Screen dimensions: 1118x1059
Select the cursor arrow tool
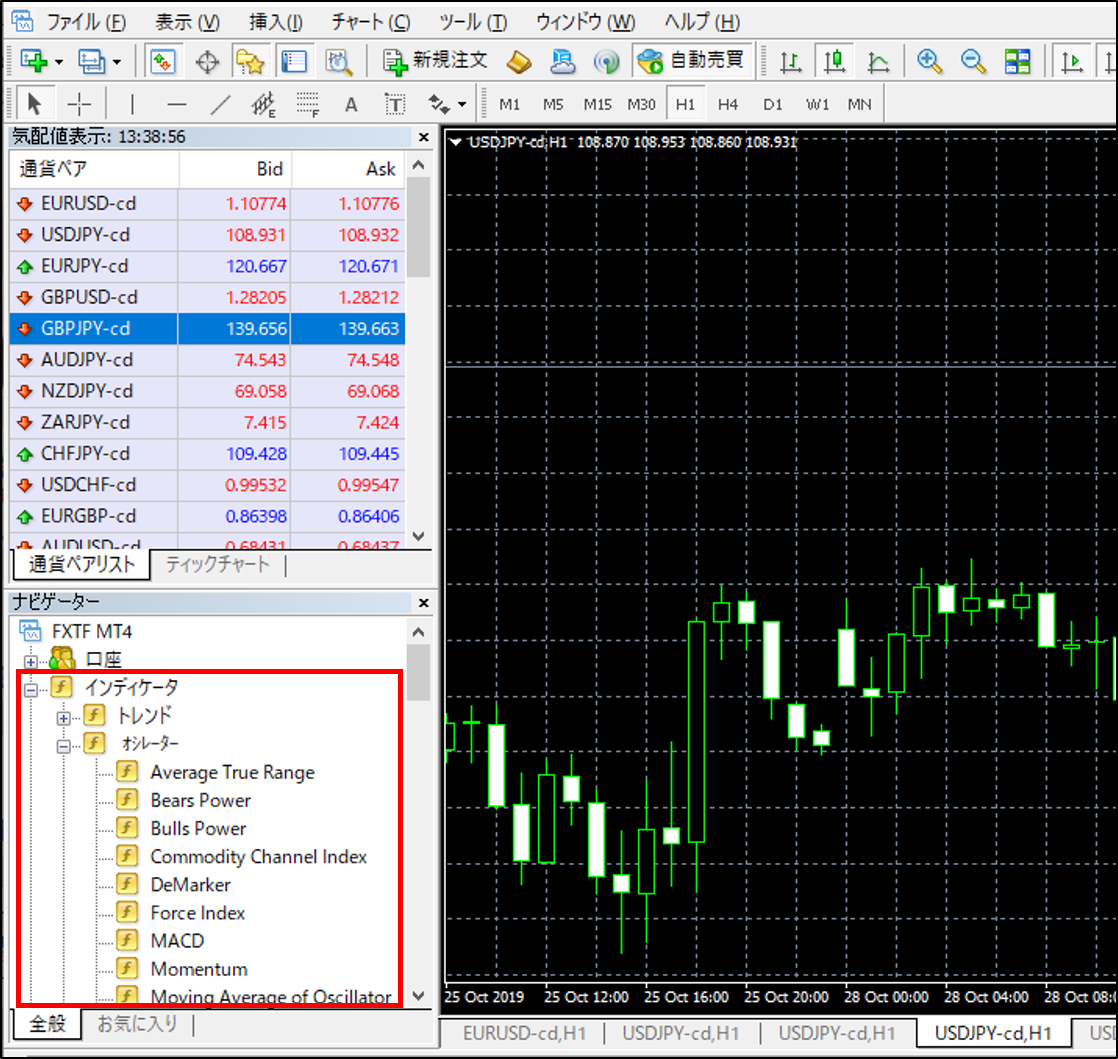pyautogui.click(x=34, y=105)
